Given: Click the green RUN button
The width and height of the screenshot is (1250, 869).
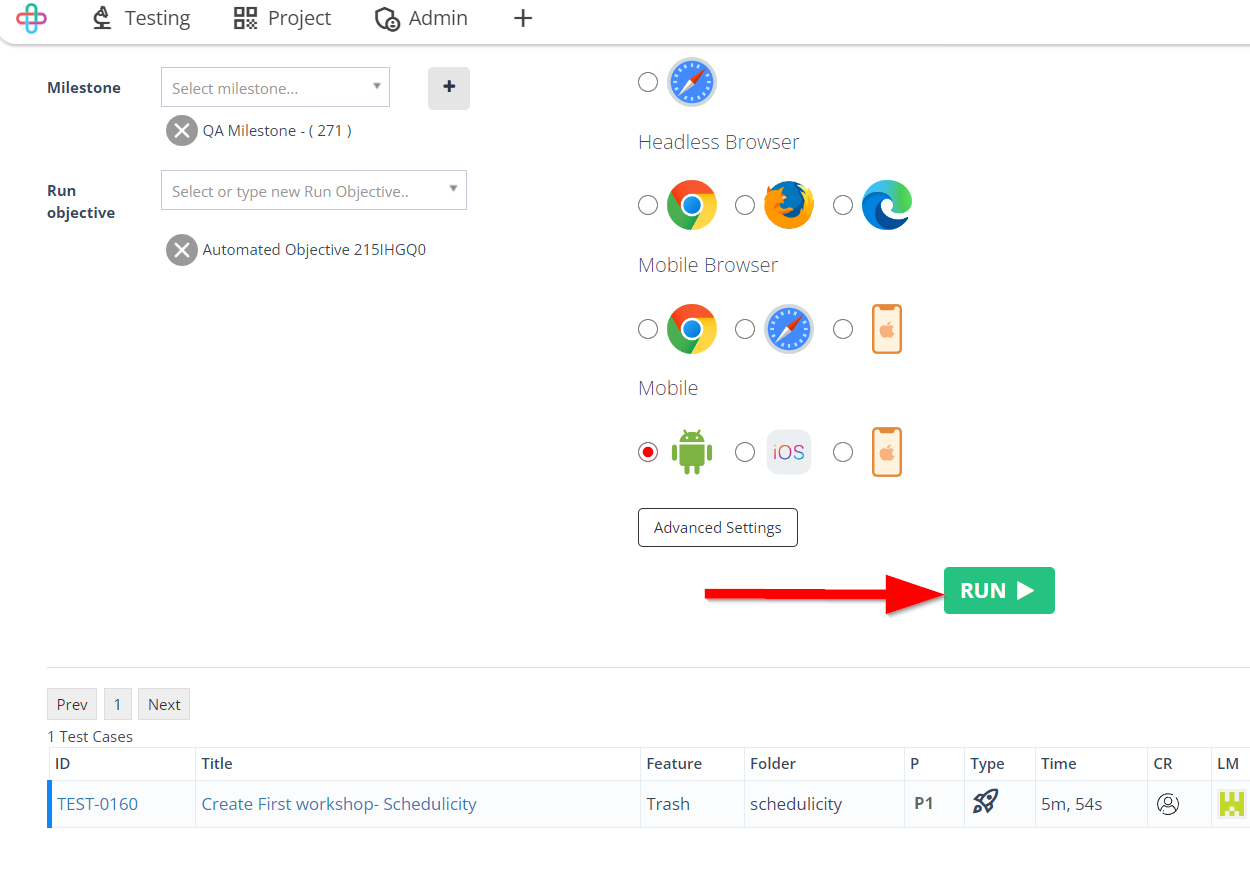Looking at the screenshot, I should tap(998, 591).
